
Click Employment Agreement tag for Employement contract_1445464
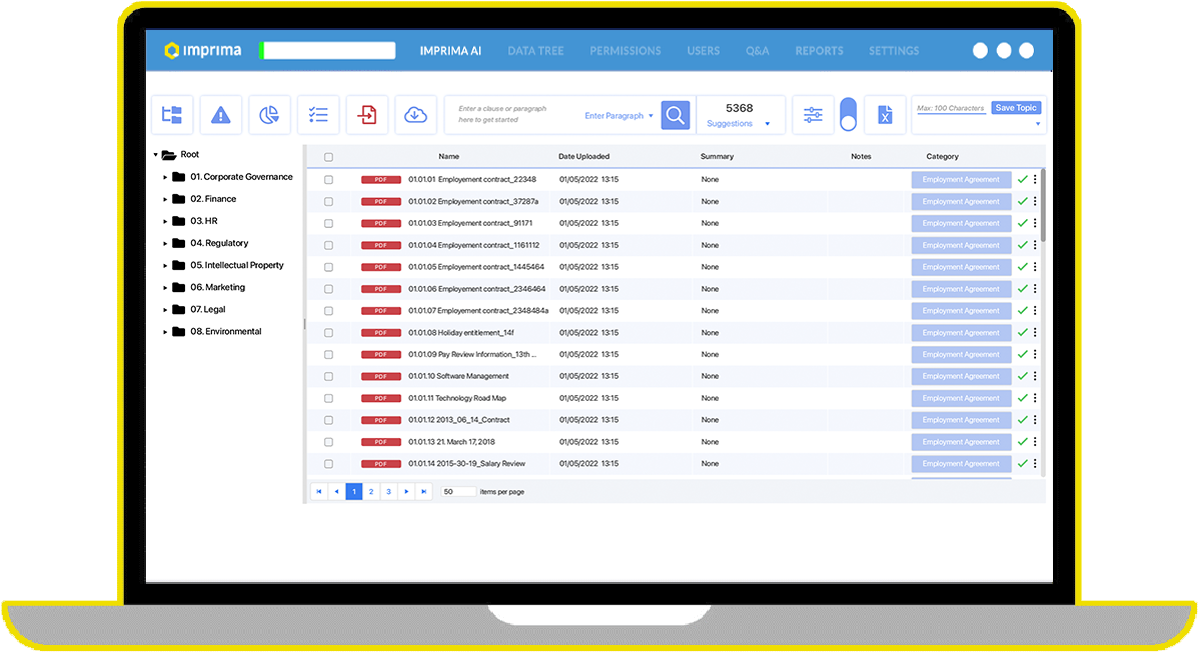(961, 267)
